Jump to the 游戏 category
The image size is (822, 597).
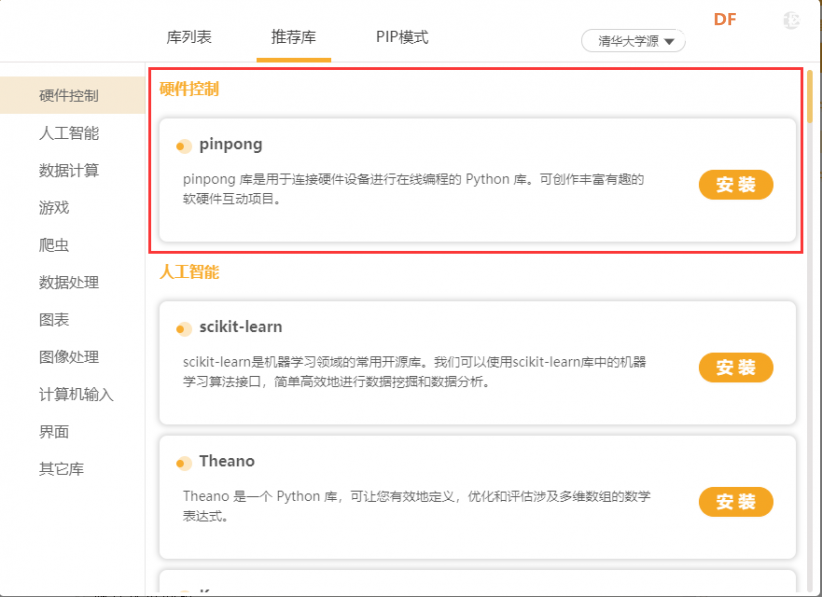tap(54, 208)
